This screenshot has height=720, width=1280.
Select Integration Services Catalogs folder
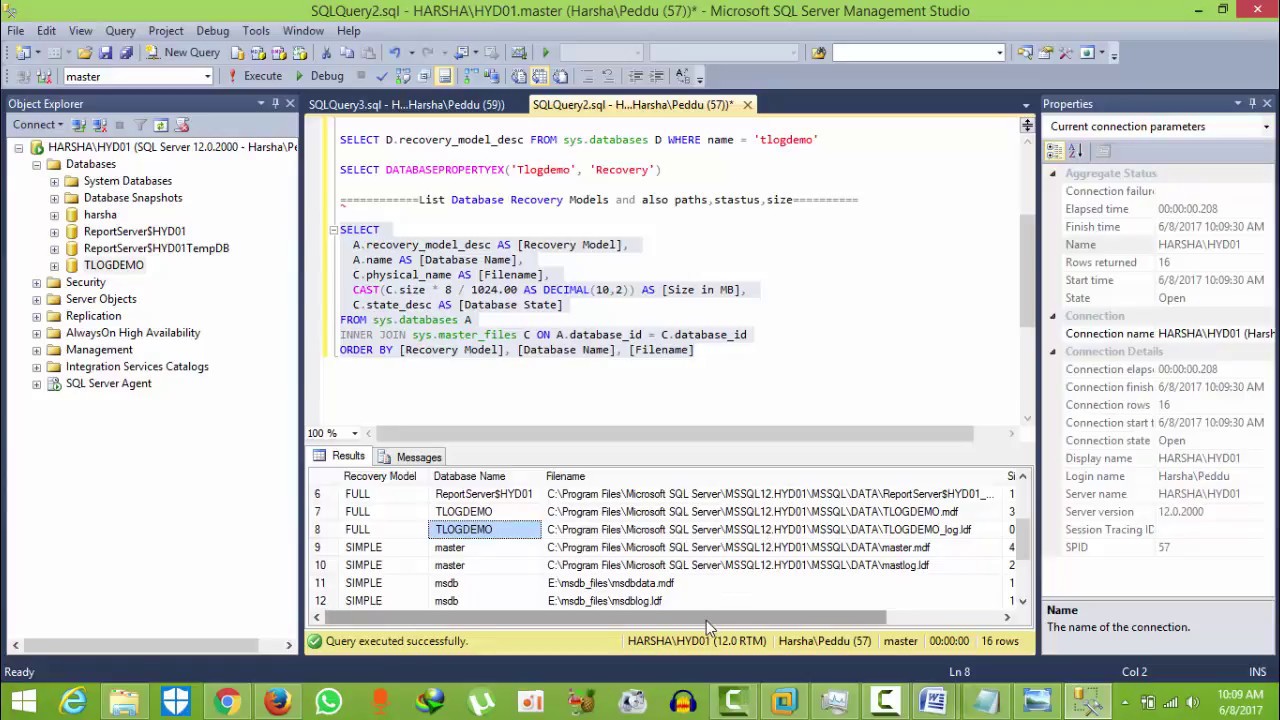137,367
